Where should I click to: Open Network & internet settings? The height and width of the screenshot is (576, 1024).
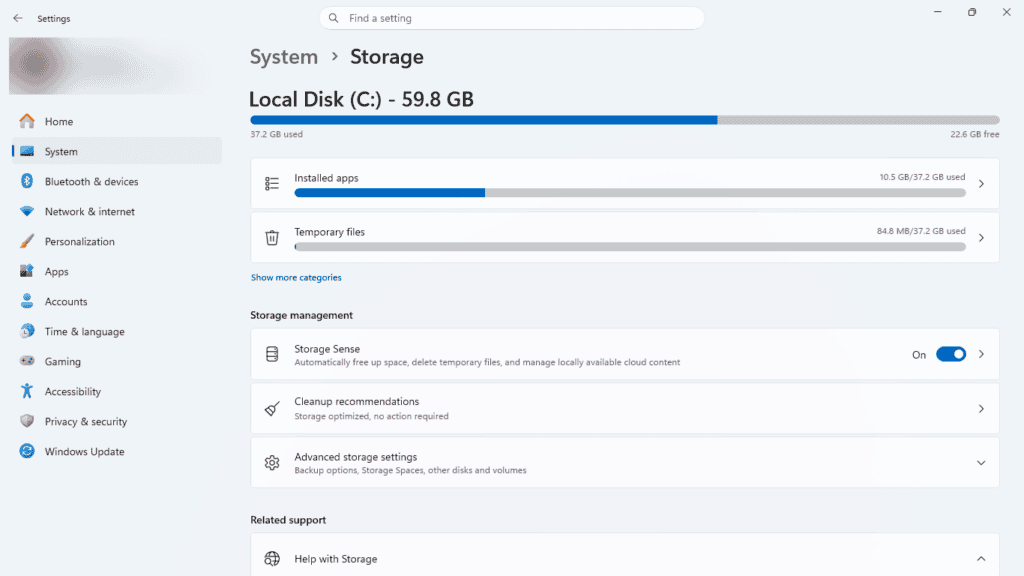[117, 212]
